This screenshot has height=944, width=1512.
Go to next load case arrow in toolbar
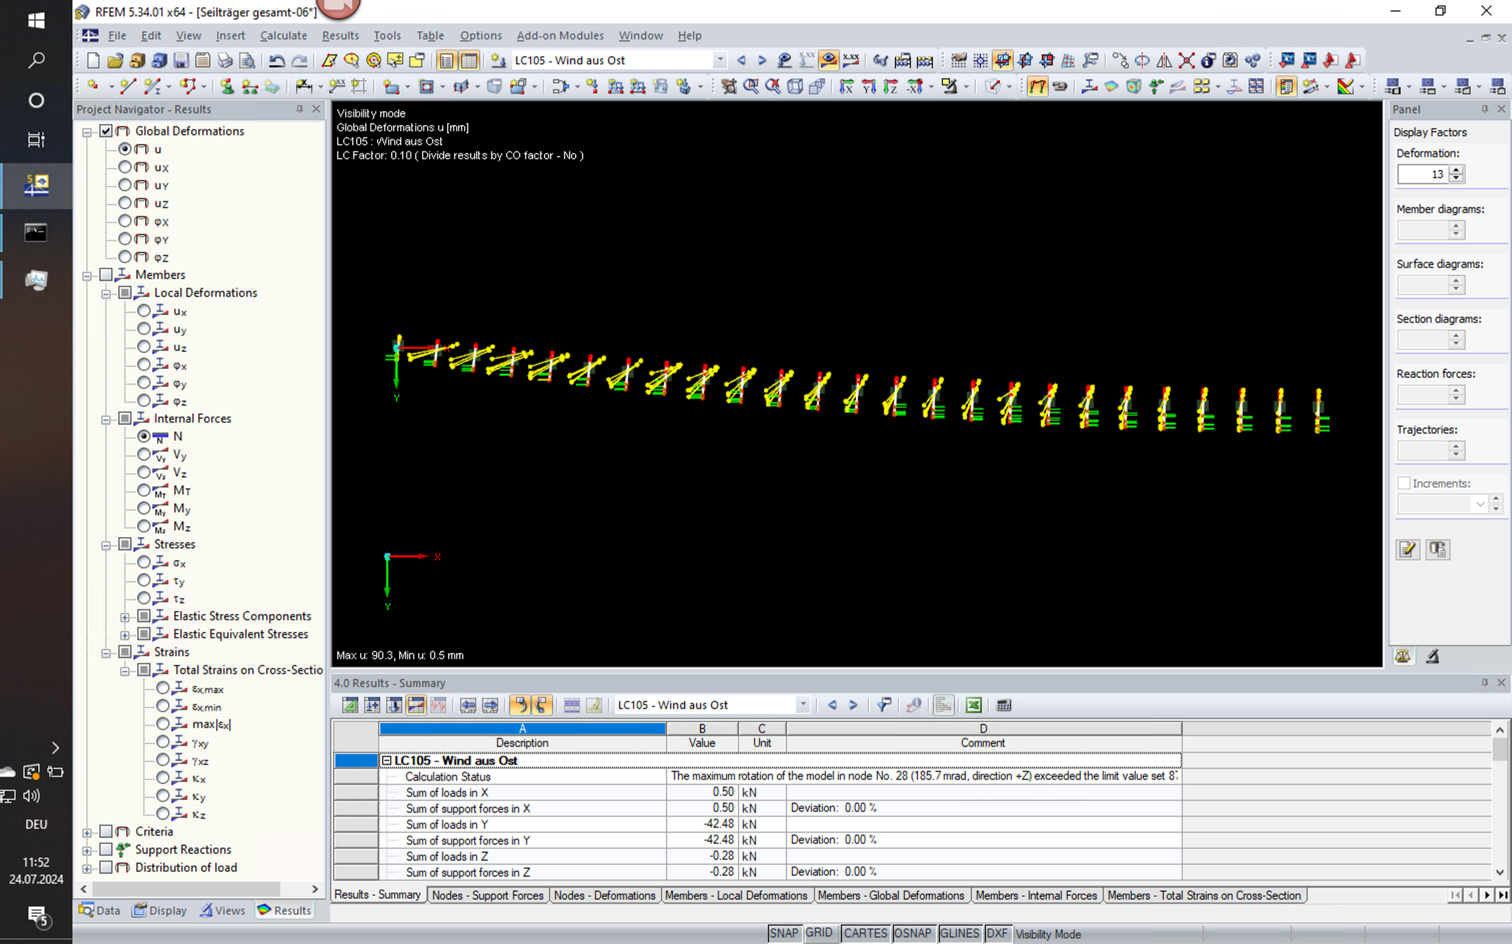762,61
